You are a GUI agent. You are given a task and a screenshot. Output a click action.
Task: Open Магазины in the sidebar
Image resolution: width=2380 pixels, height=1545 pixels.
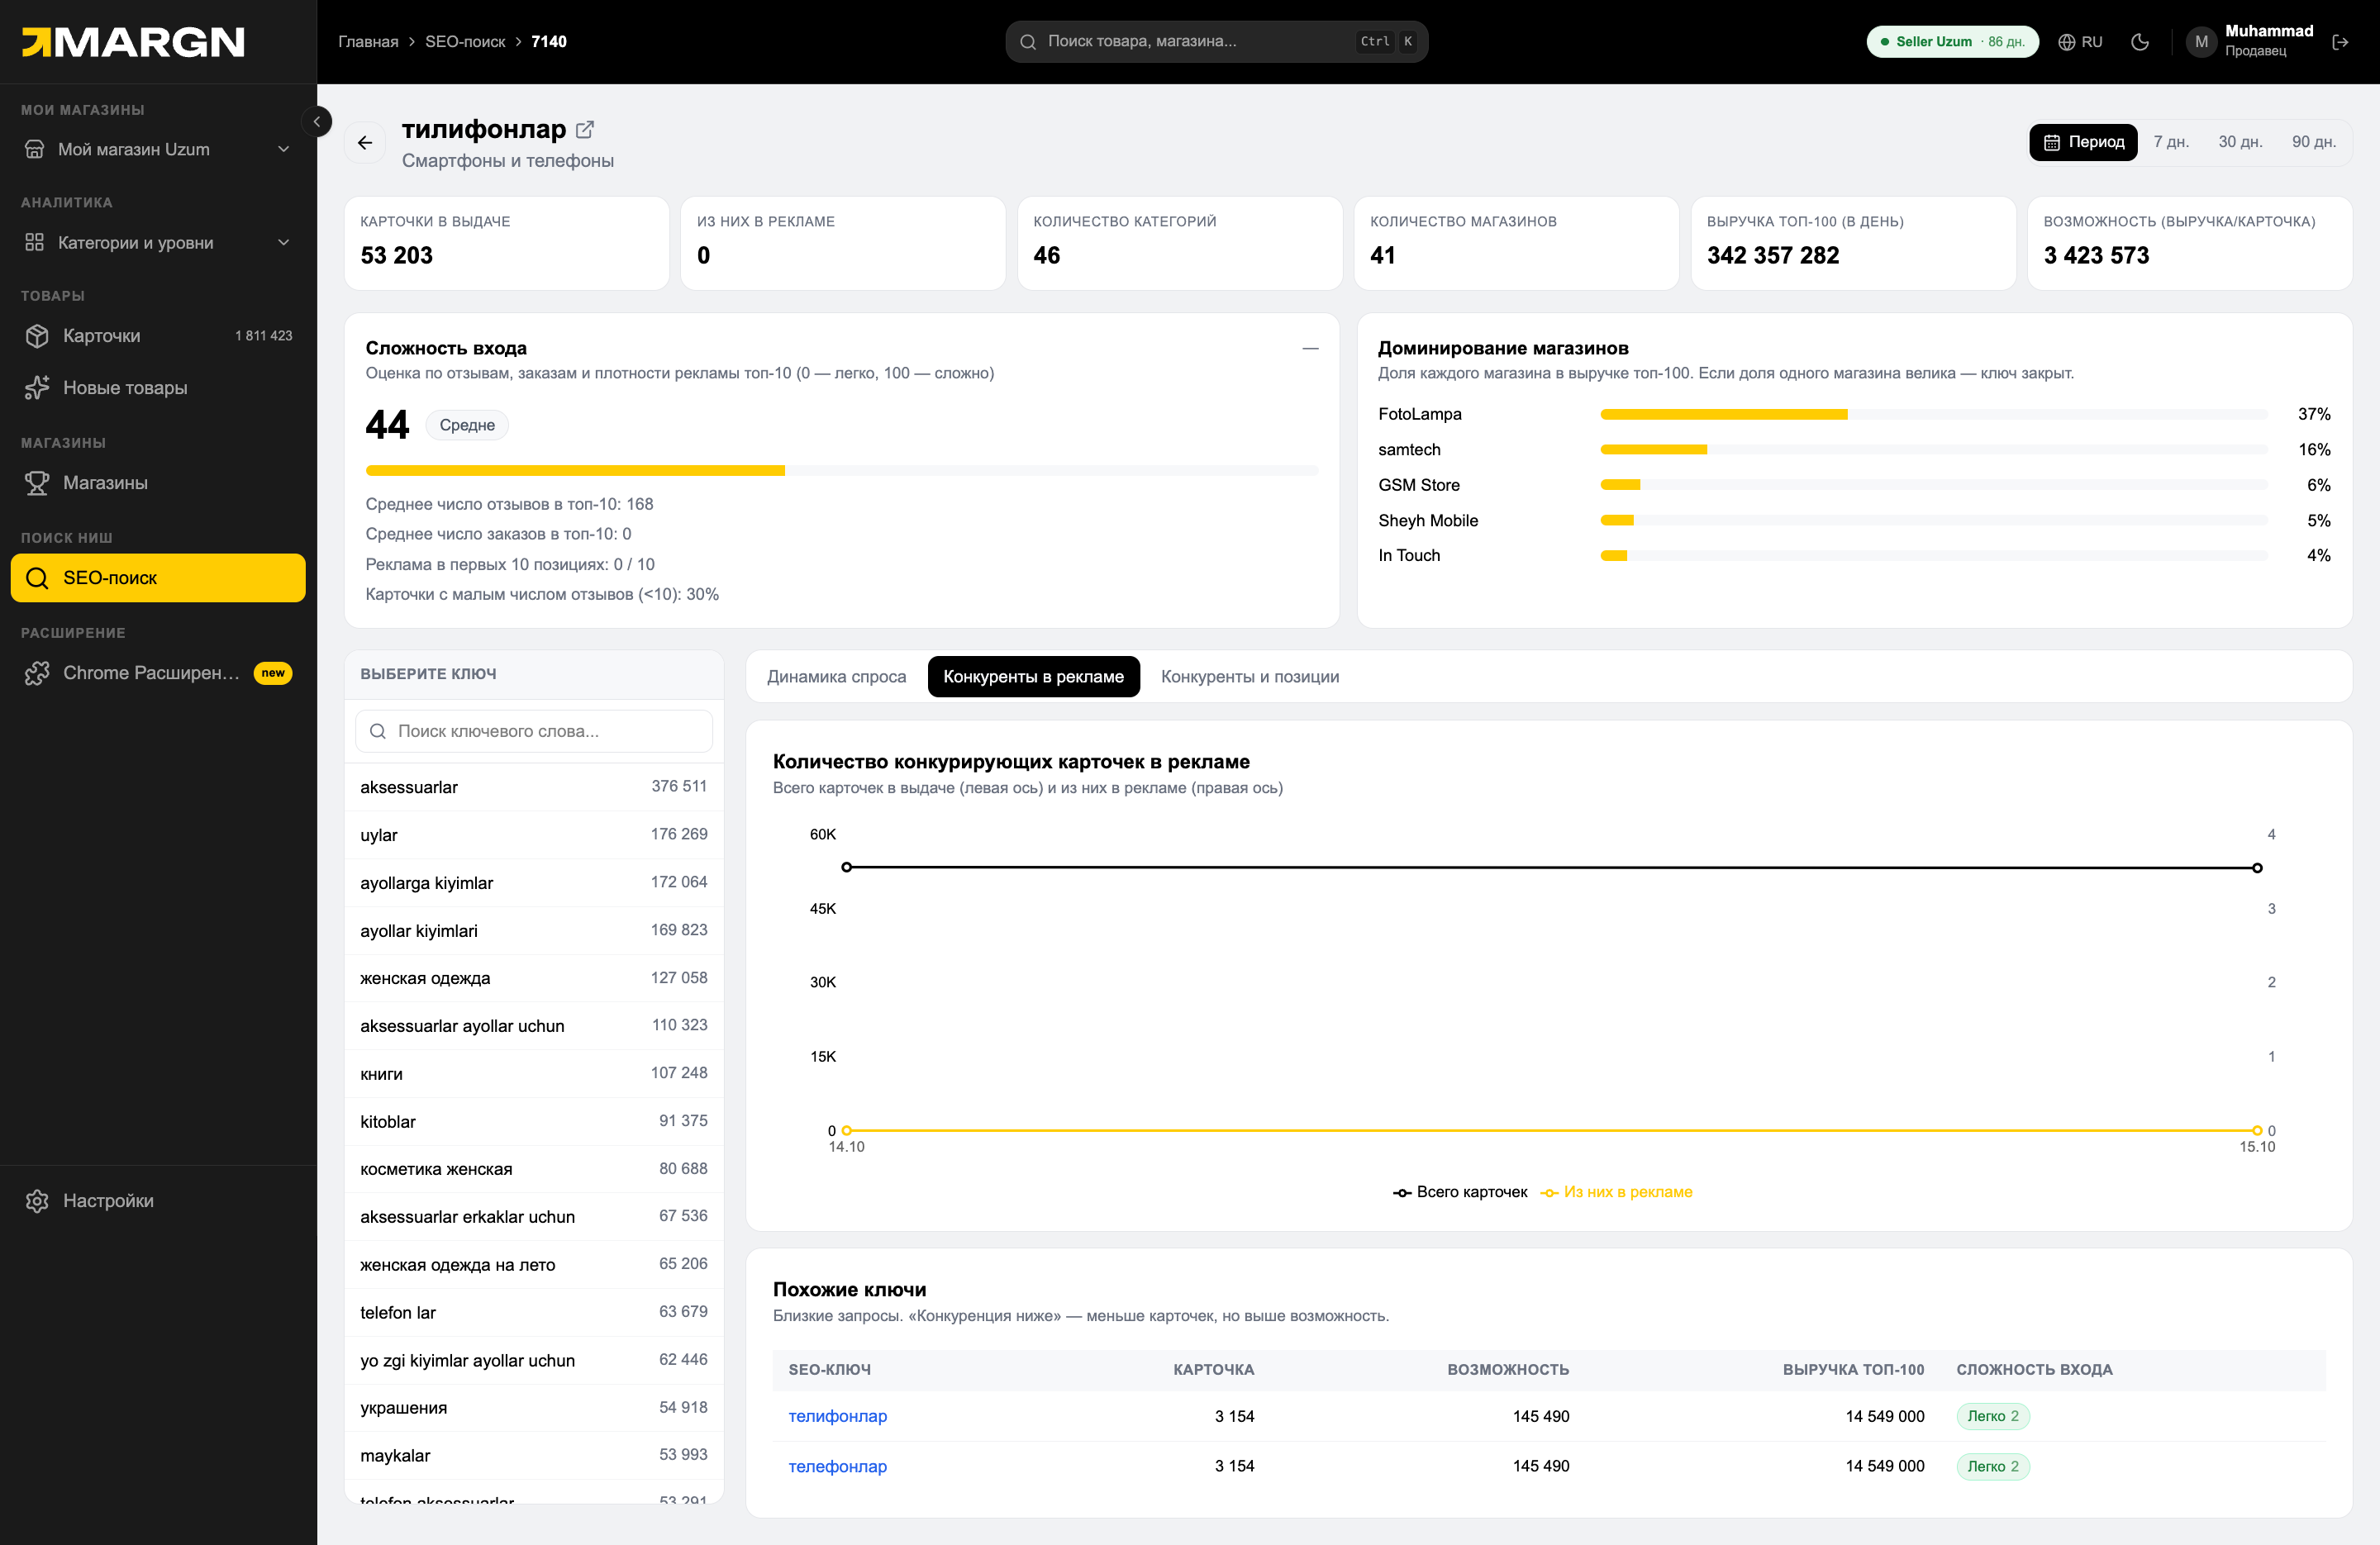tap(158, 483)
